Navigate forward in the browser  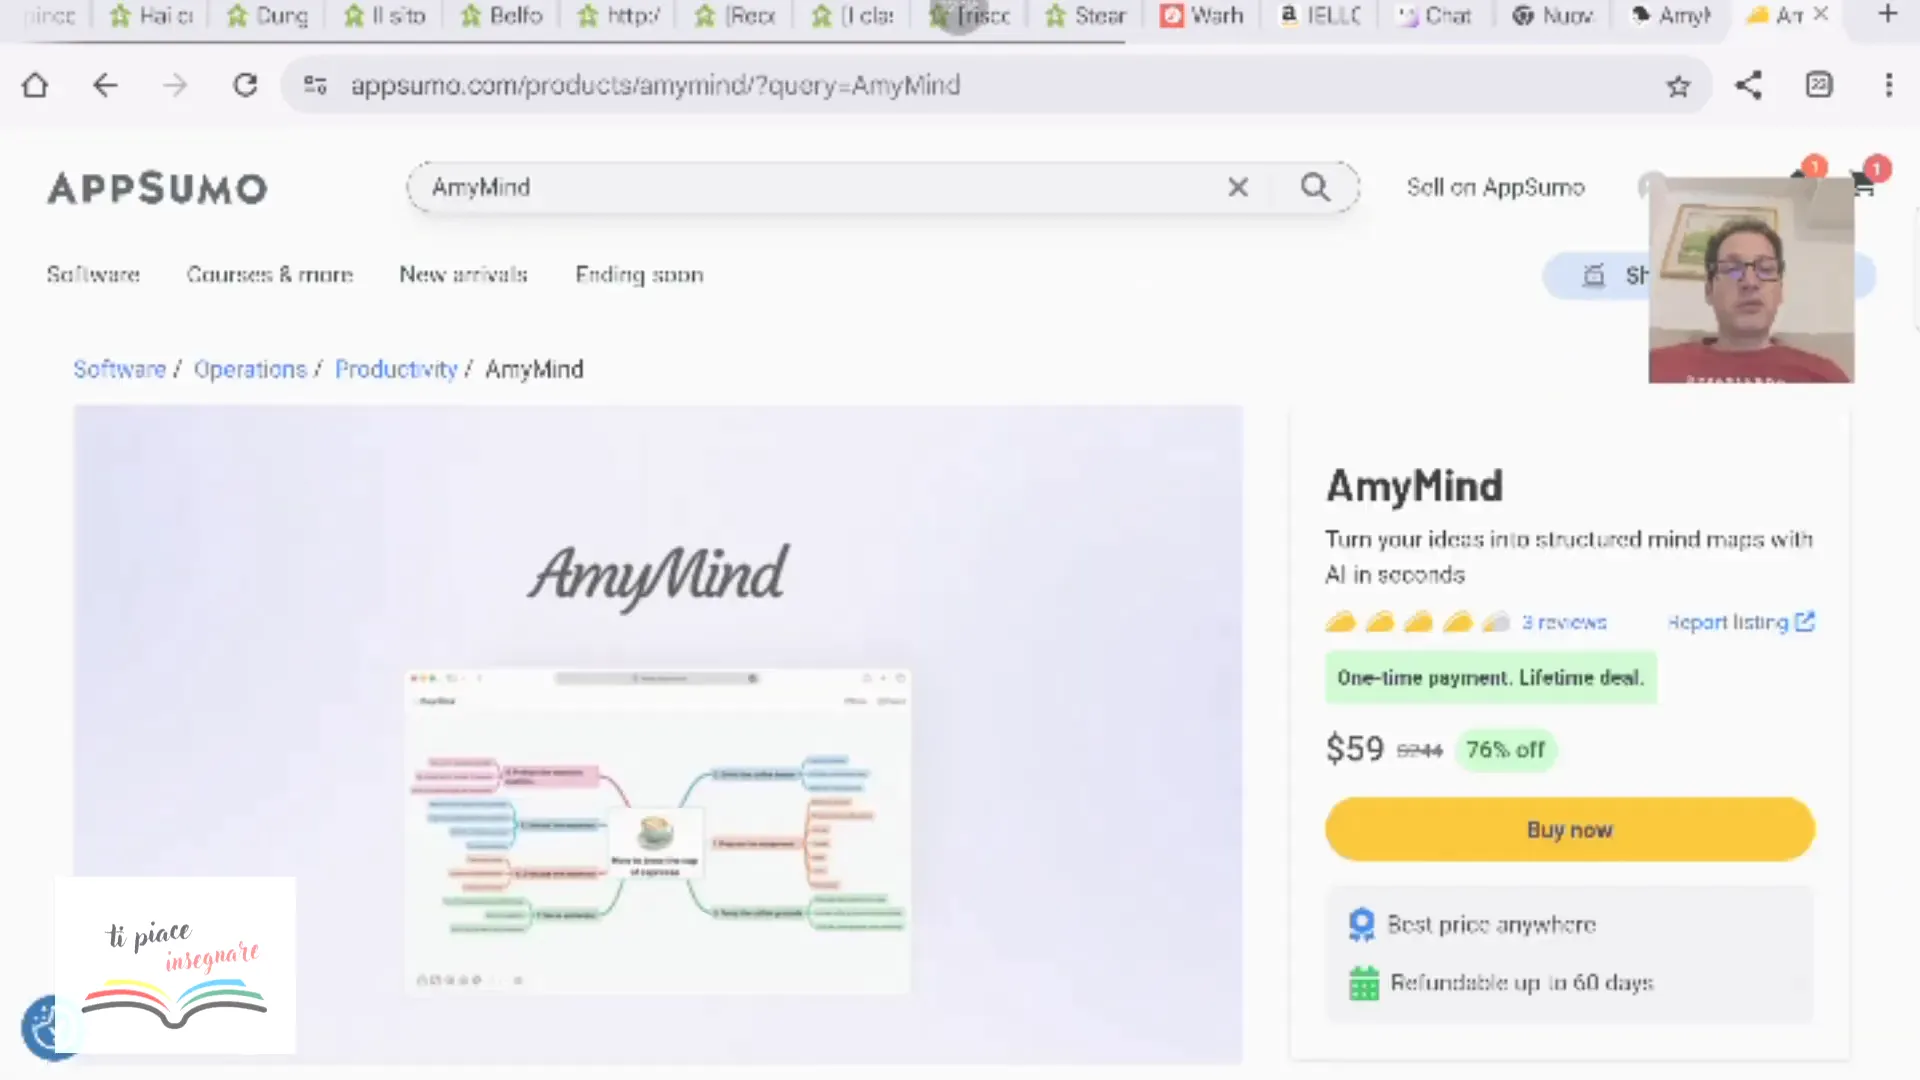coord(175,85)
